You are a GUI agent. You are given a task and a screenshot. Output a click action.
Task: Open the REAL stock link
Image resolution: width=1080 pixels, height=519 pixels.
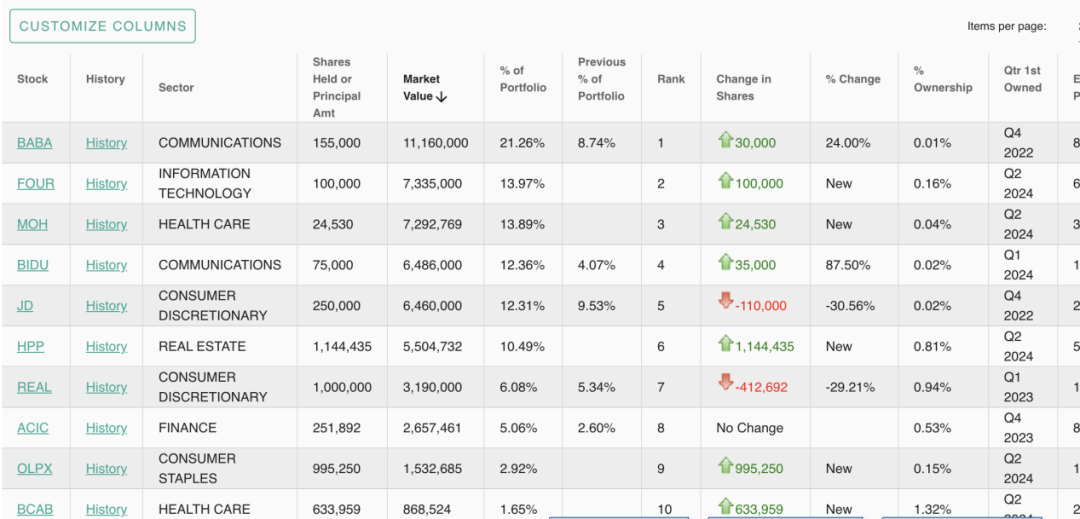34,387
